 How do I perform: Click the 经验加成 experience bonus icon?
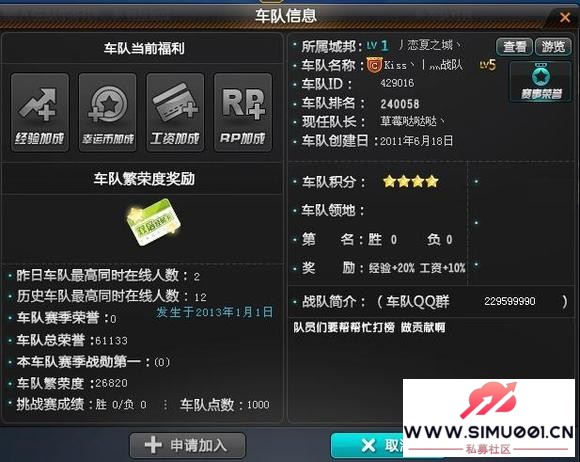coord(40,112)
